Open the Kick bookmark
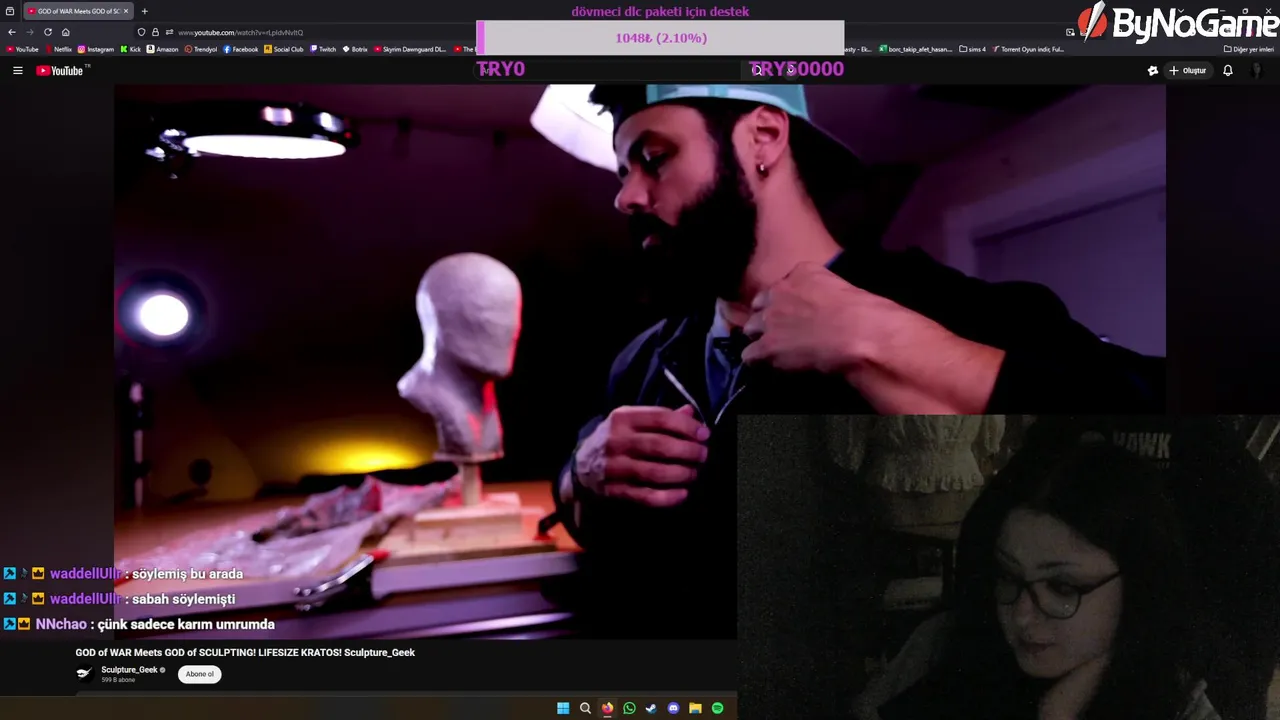1280x720 pixels. (x=131, y=49)
